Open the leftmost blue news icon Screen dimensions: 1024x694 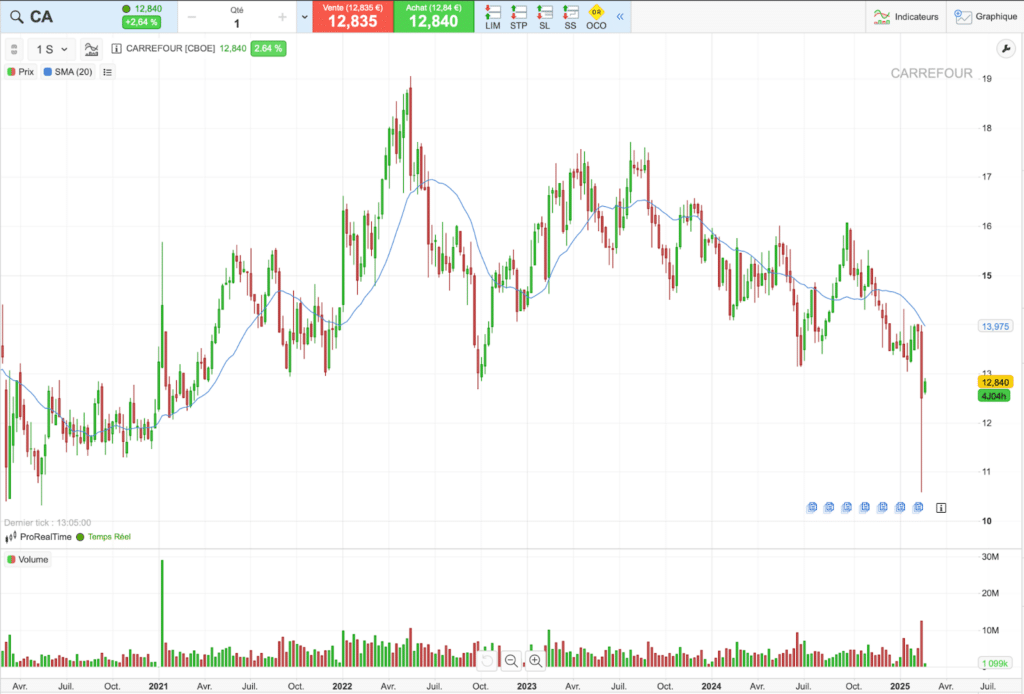(x=812, y=507)
